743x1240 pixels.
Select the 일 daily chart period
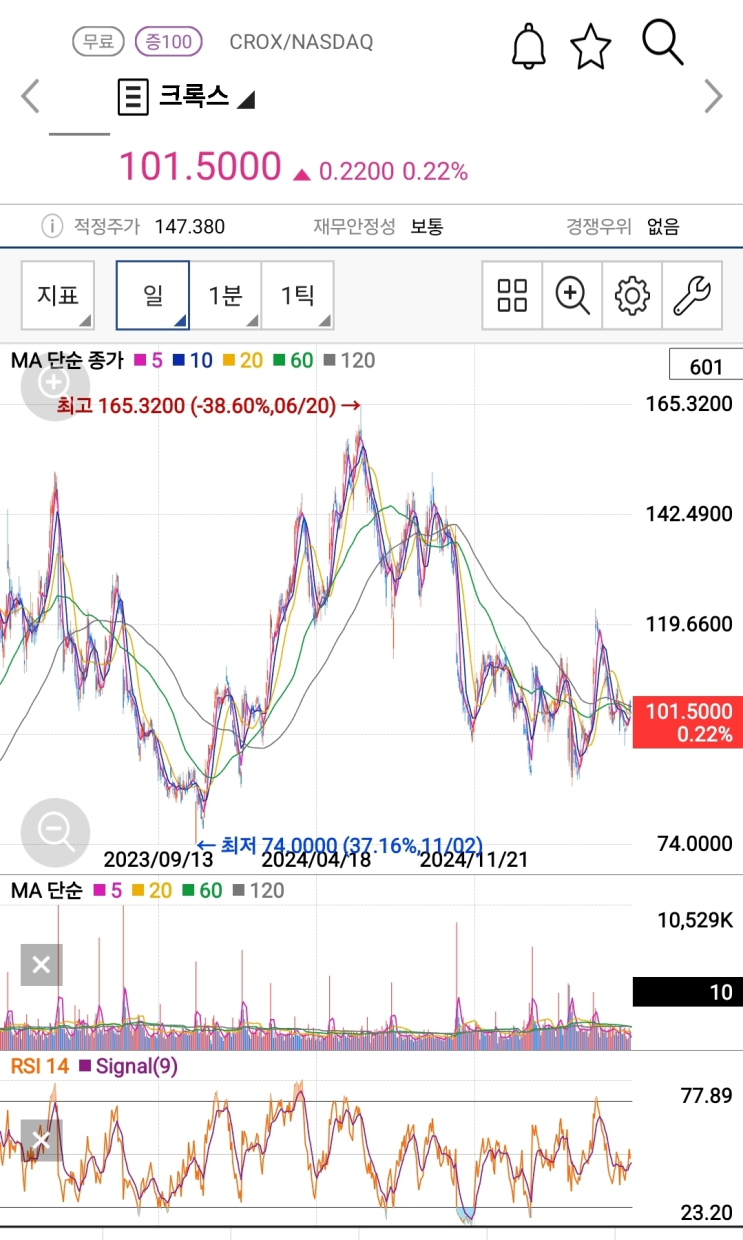(x=153, y=295)
